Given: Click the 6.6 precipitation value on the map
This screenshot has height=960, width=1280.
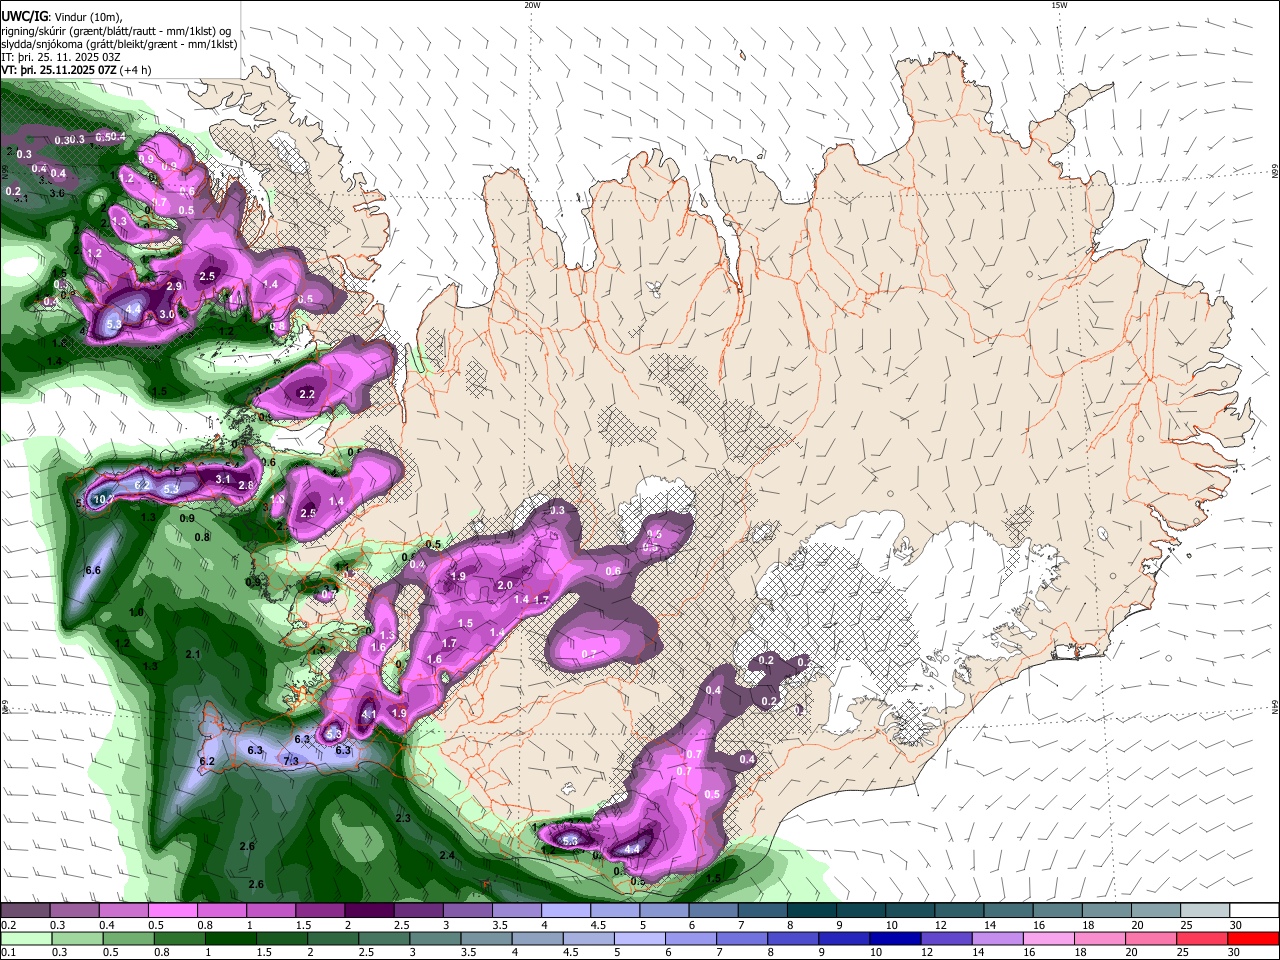Looking at the screenshot, I should click(94, 570).
